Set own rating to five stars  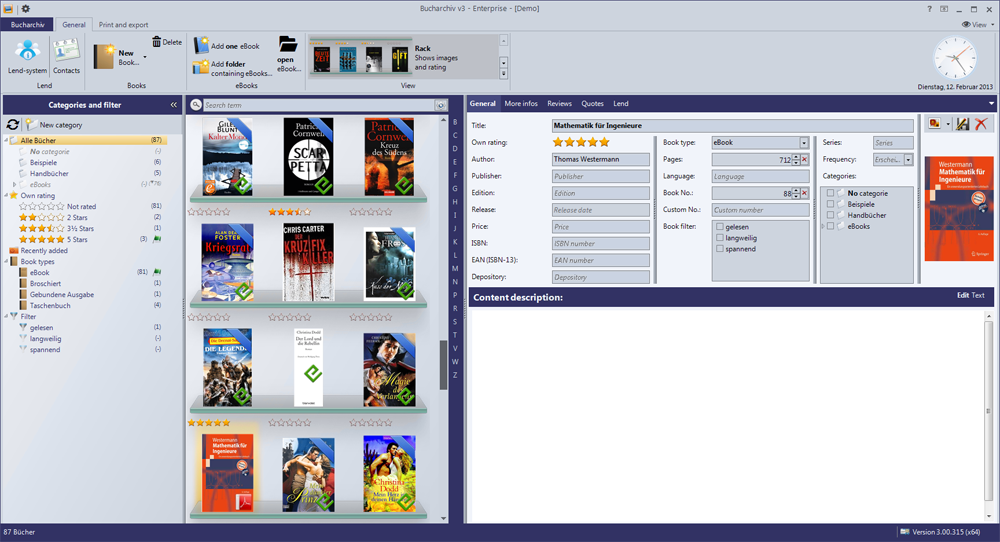[605, 142]
